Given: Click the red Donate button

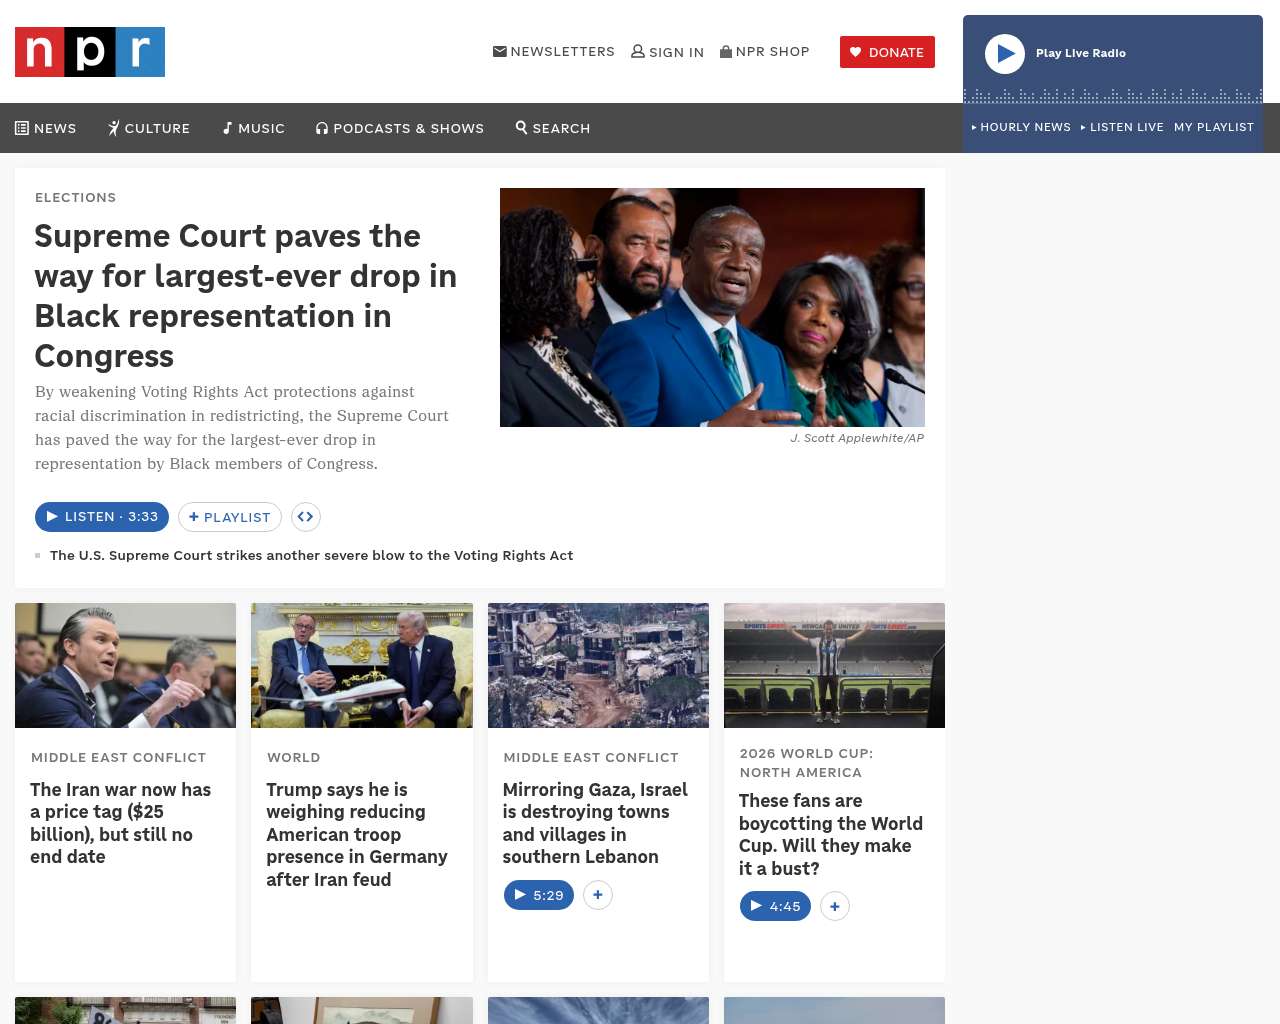Looking at the screenshot, I should (887, 52).
